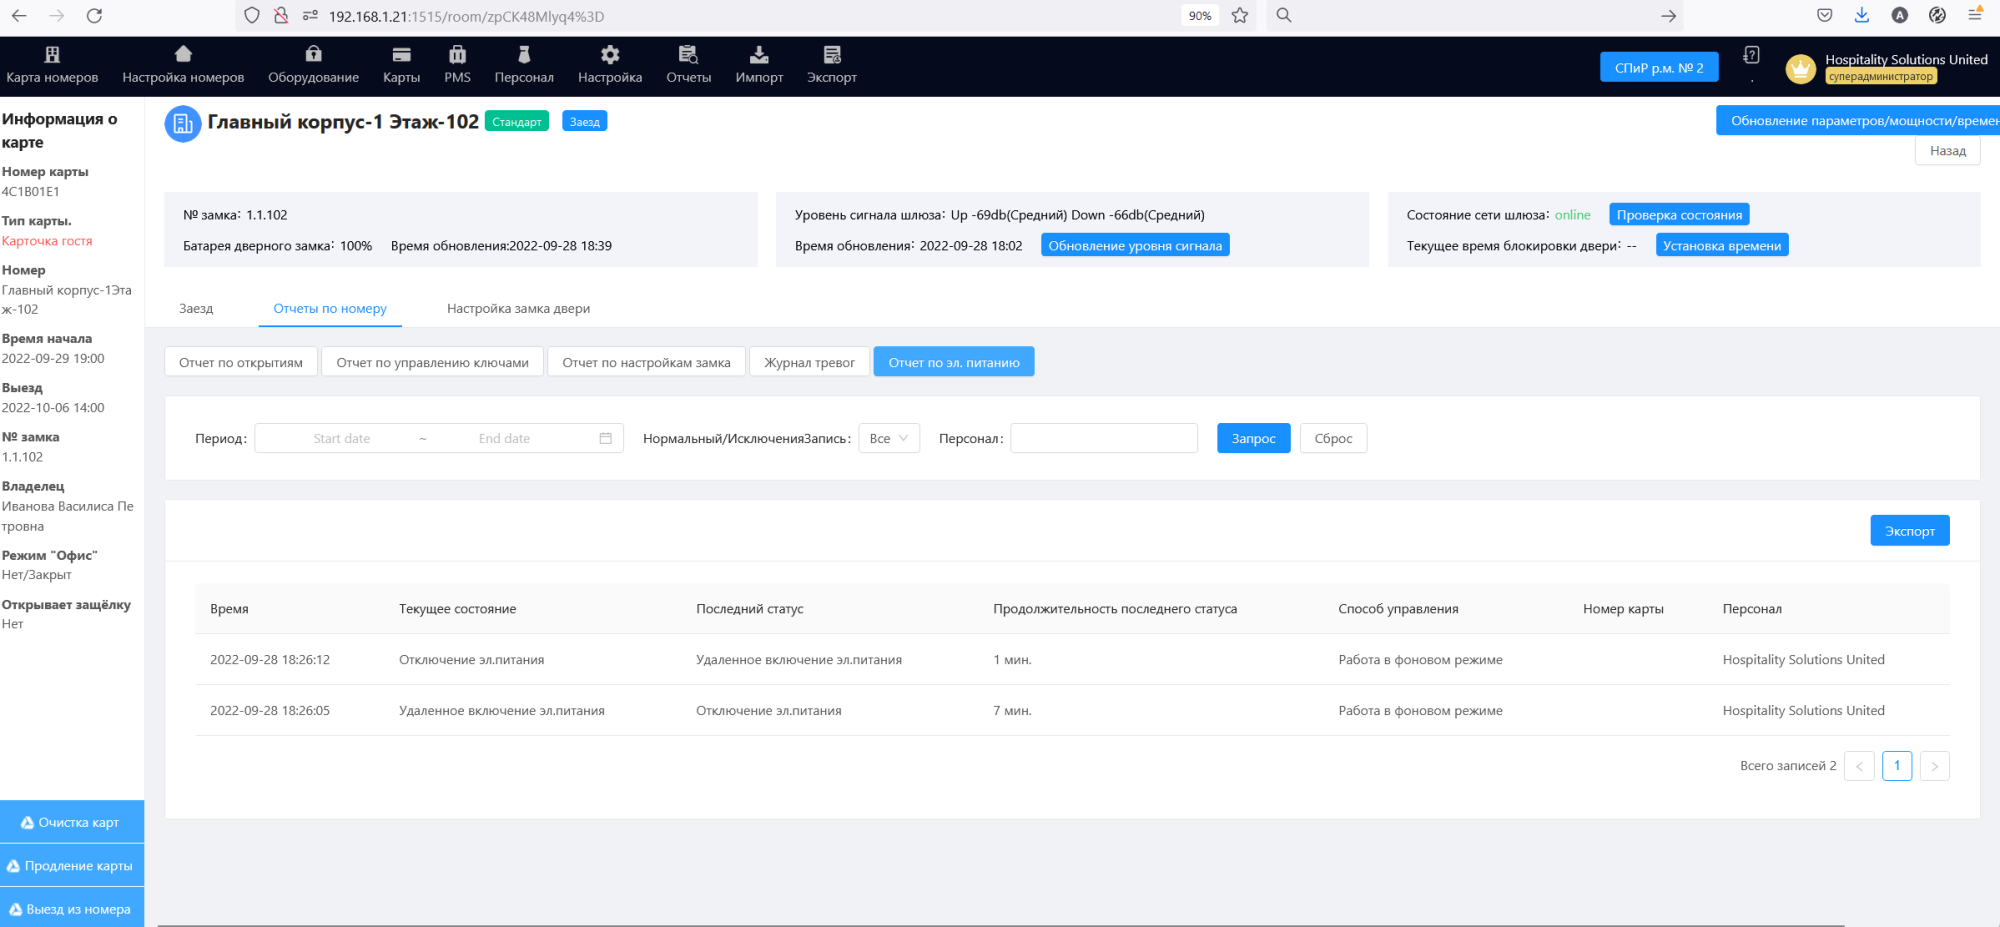Click Проверка состояния for the gateway
2000x927 pixels.
1679,214
